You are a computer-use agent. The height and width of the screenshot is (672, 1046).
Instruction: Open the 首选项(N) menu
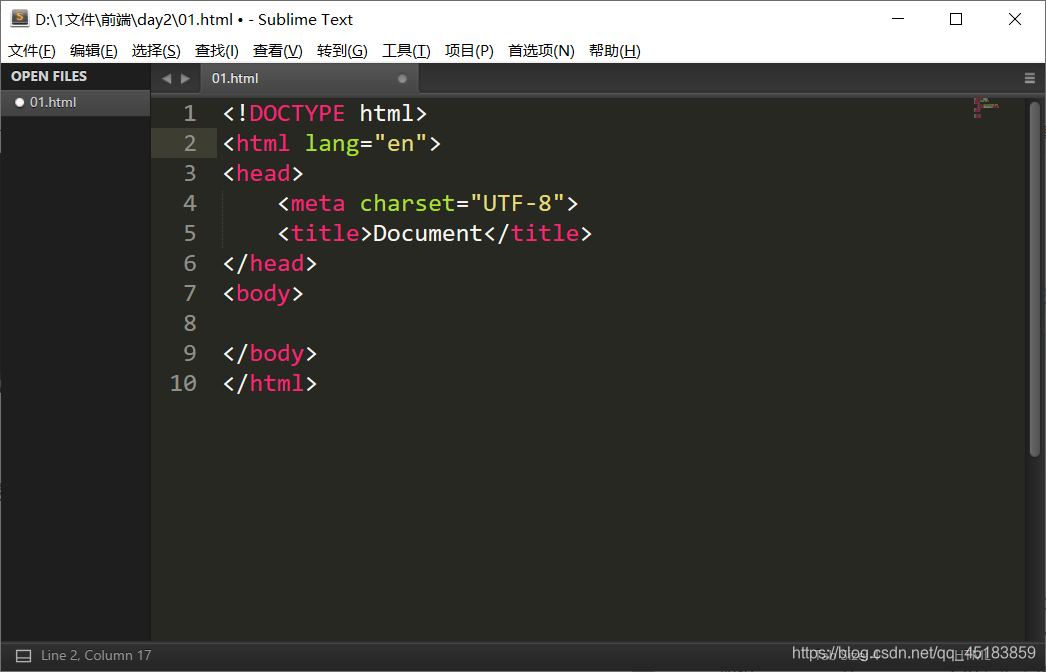tap(541, 51)
